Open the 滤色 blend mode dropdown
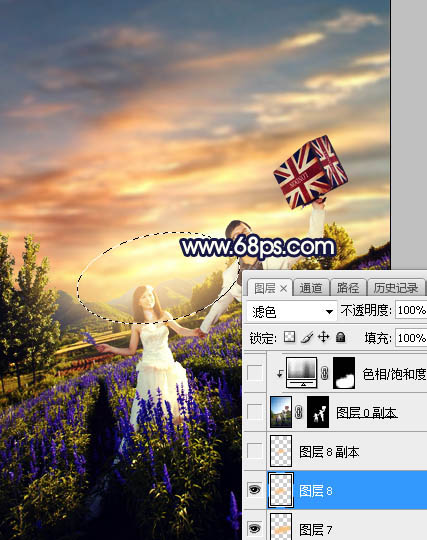The image size is (427, 540). click(292, 312)
